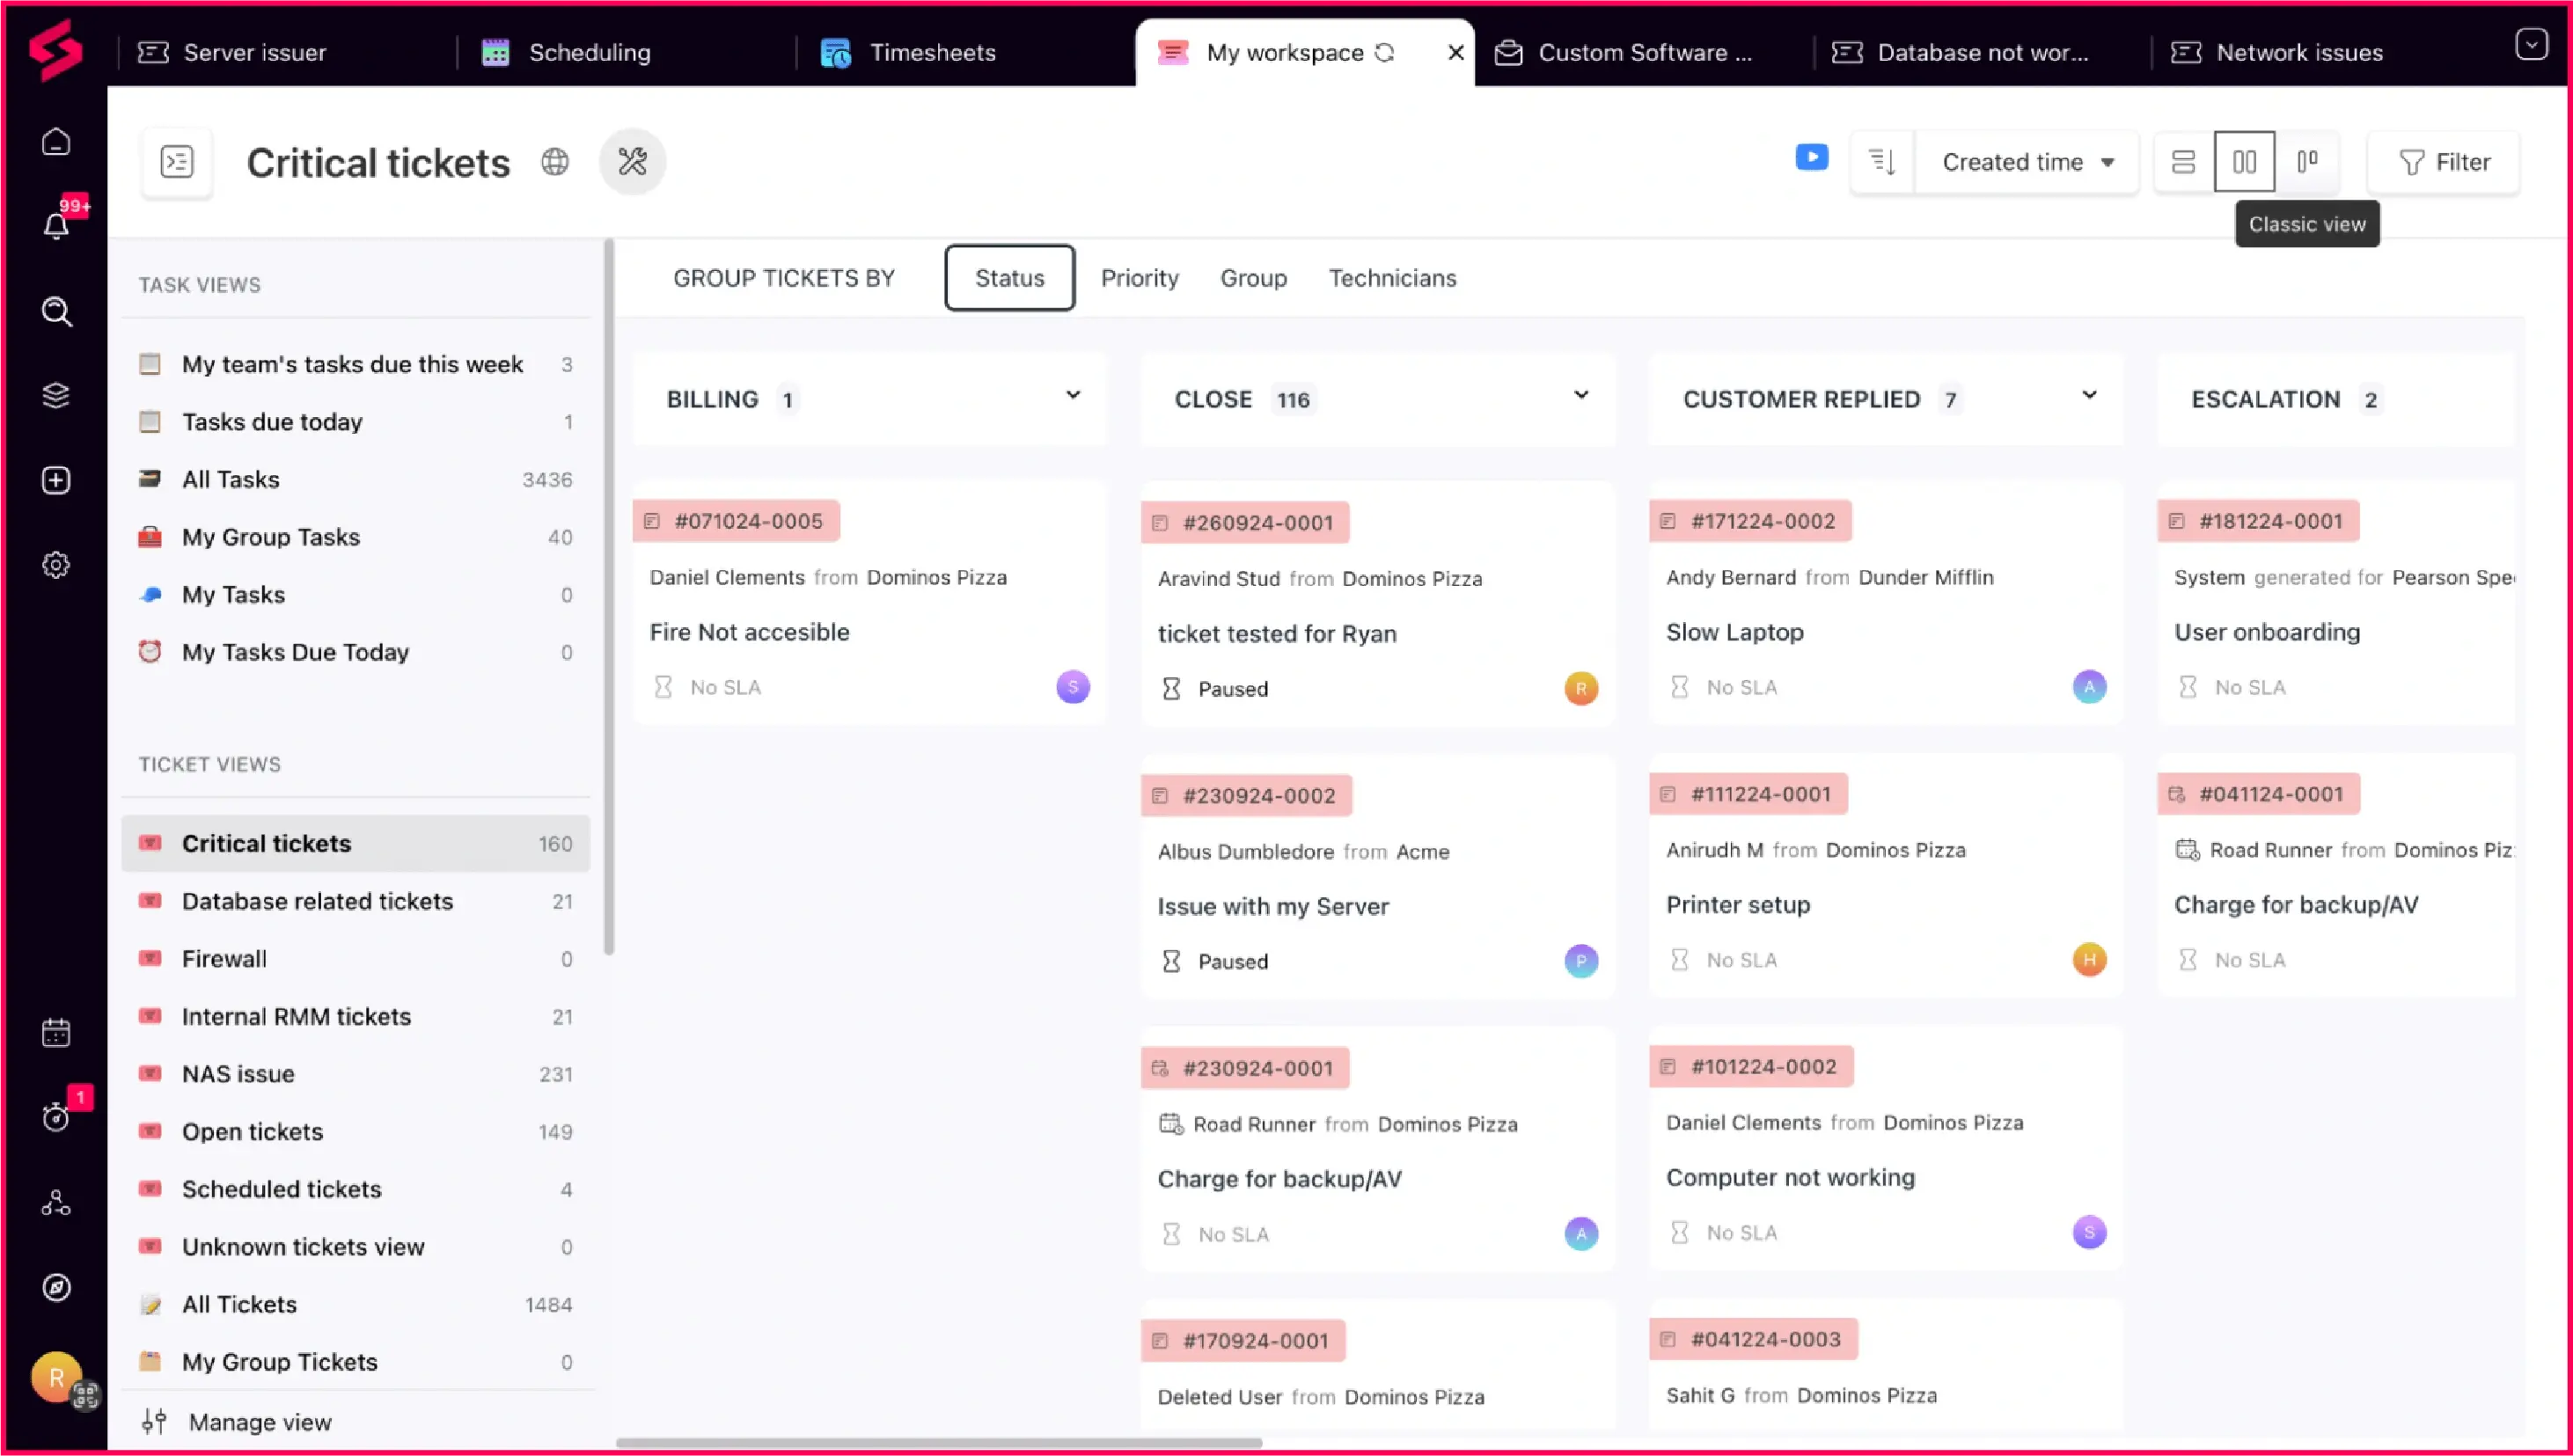Viewport: 2573px width, 1456px height.
Task: Switch to list view layout
Action: click(x=2183, y=161)
